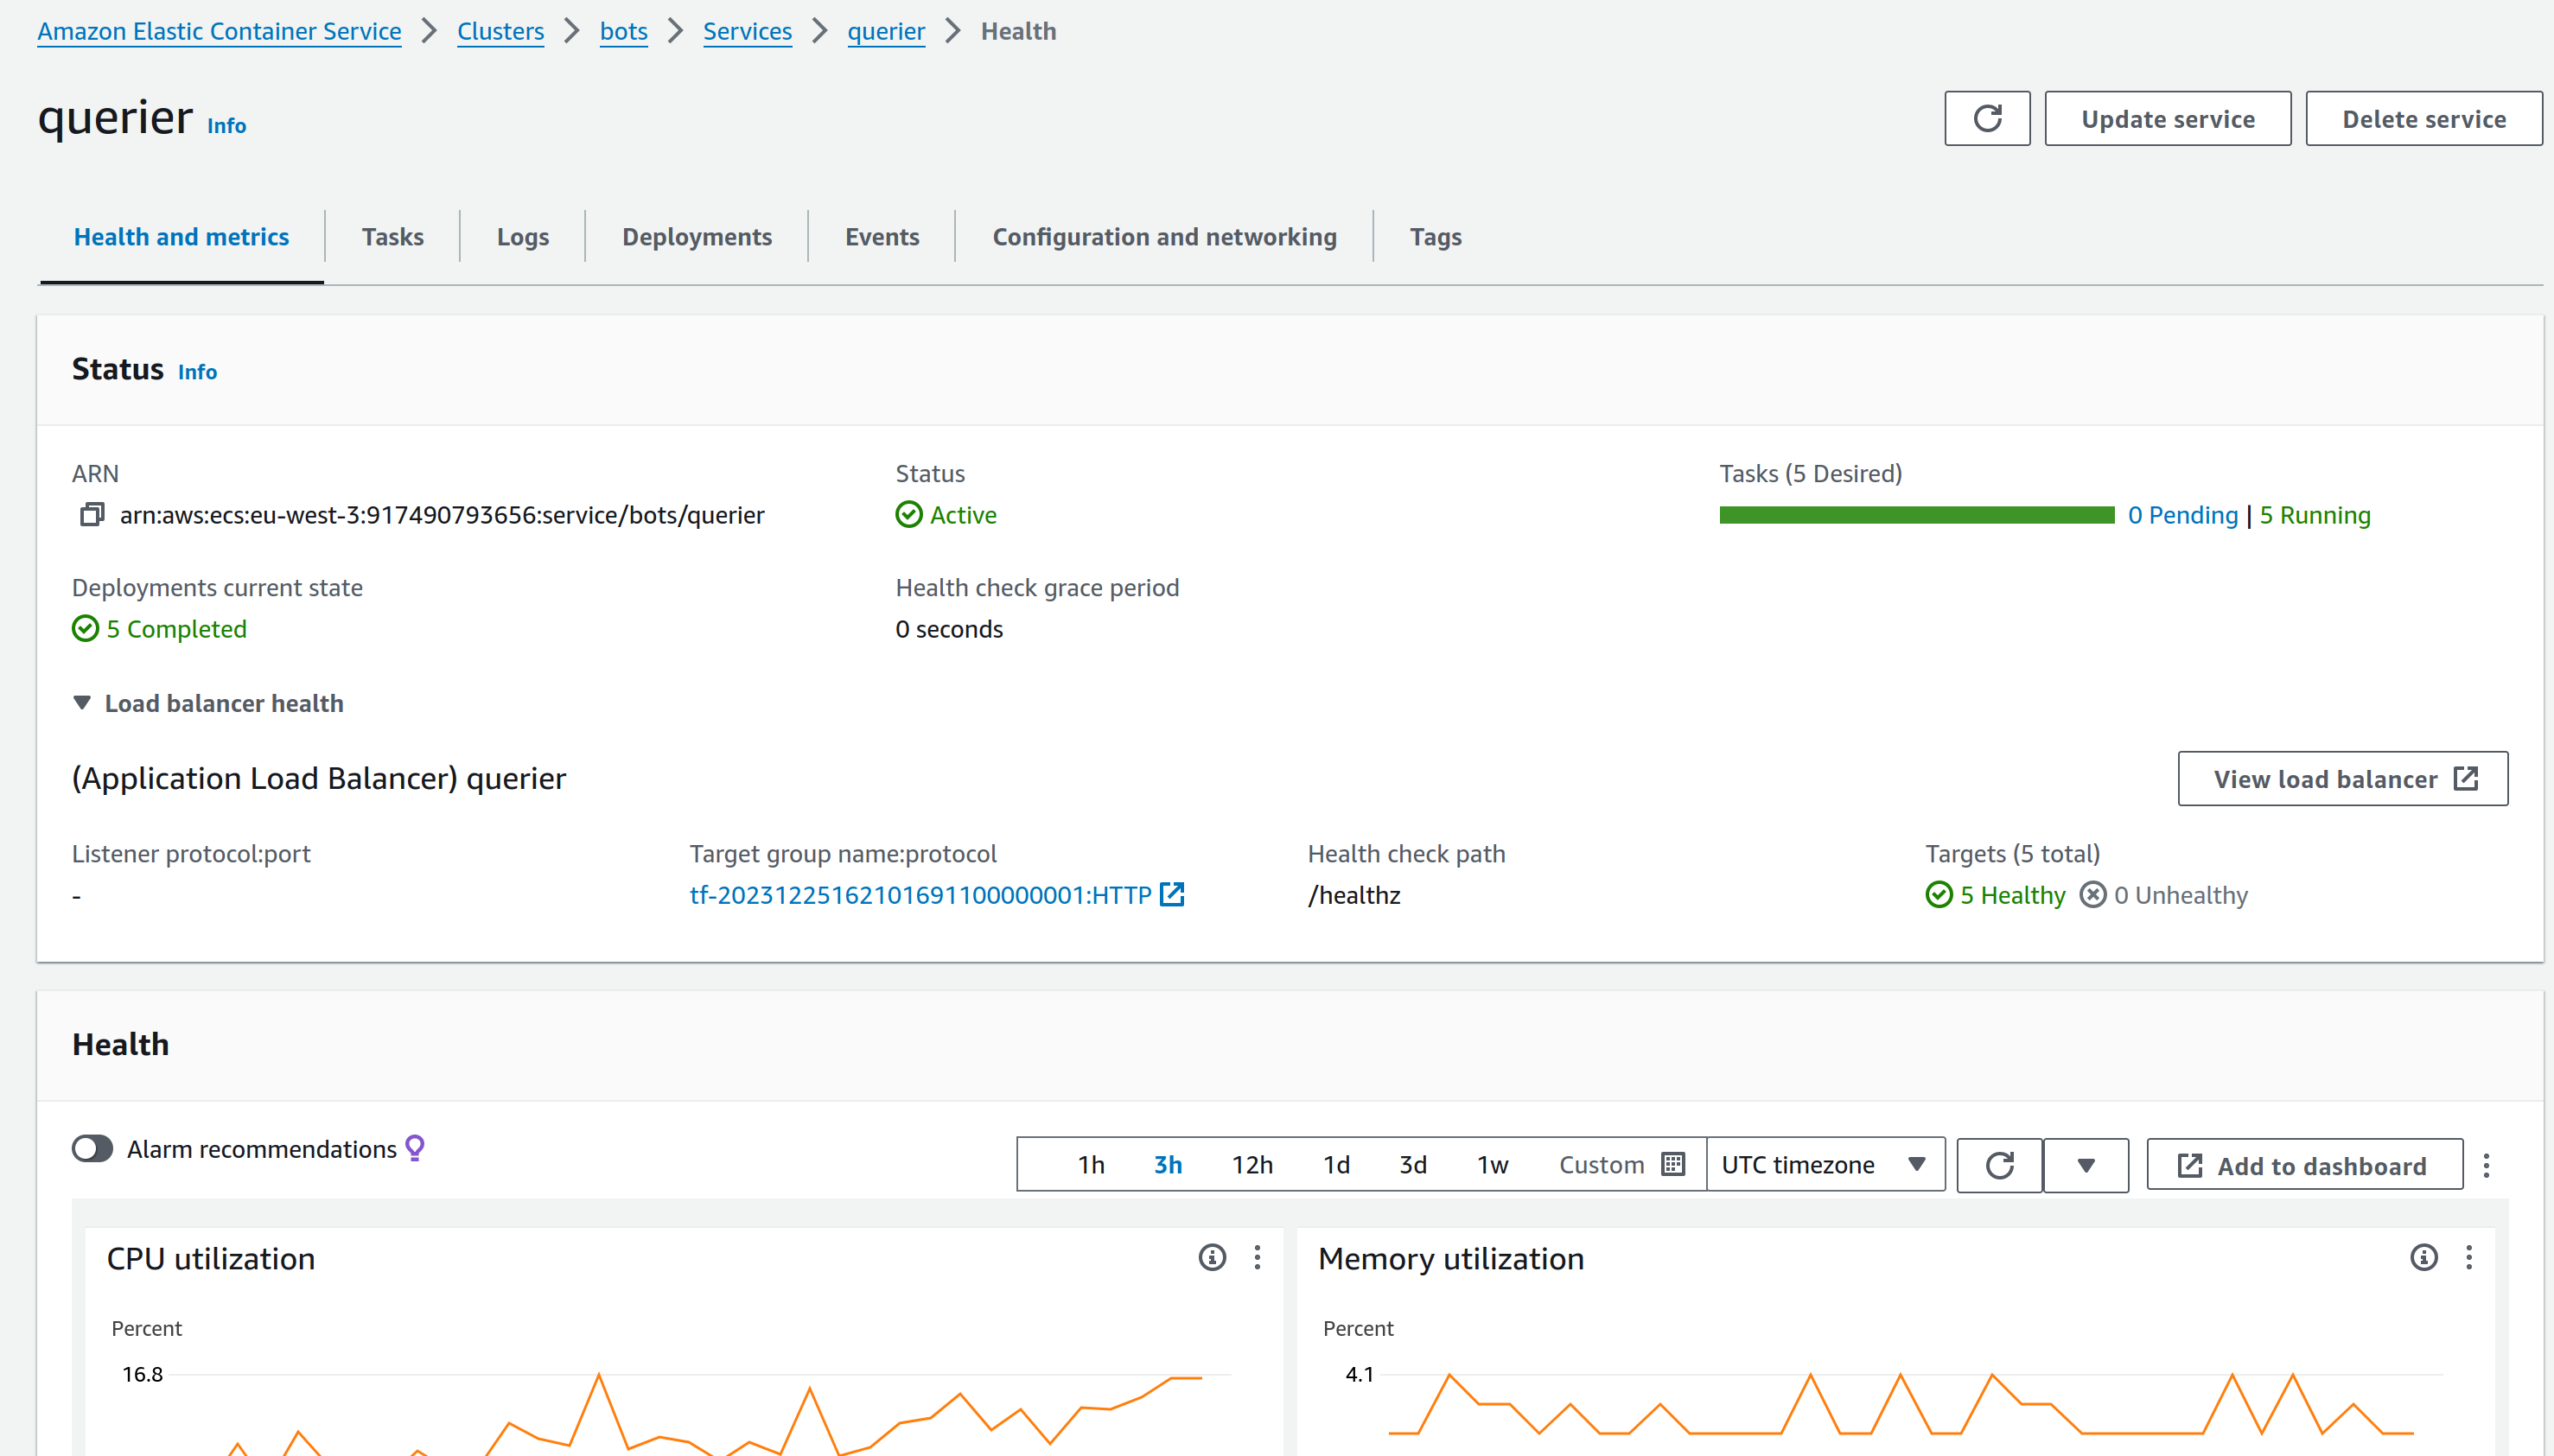This screenshot has height=1456, width=2554.
Task: Click the Update service button
Action: [x=2167, y=119]
